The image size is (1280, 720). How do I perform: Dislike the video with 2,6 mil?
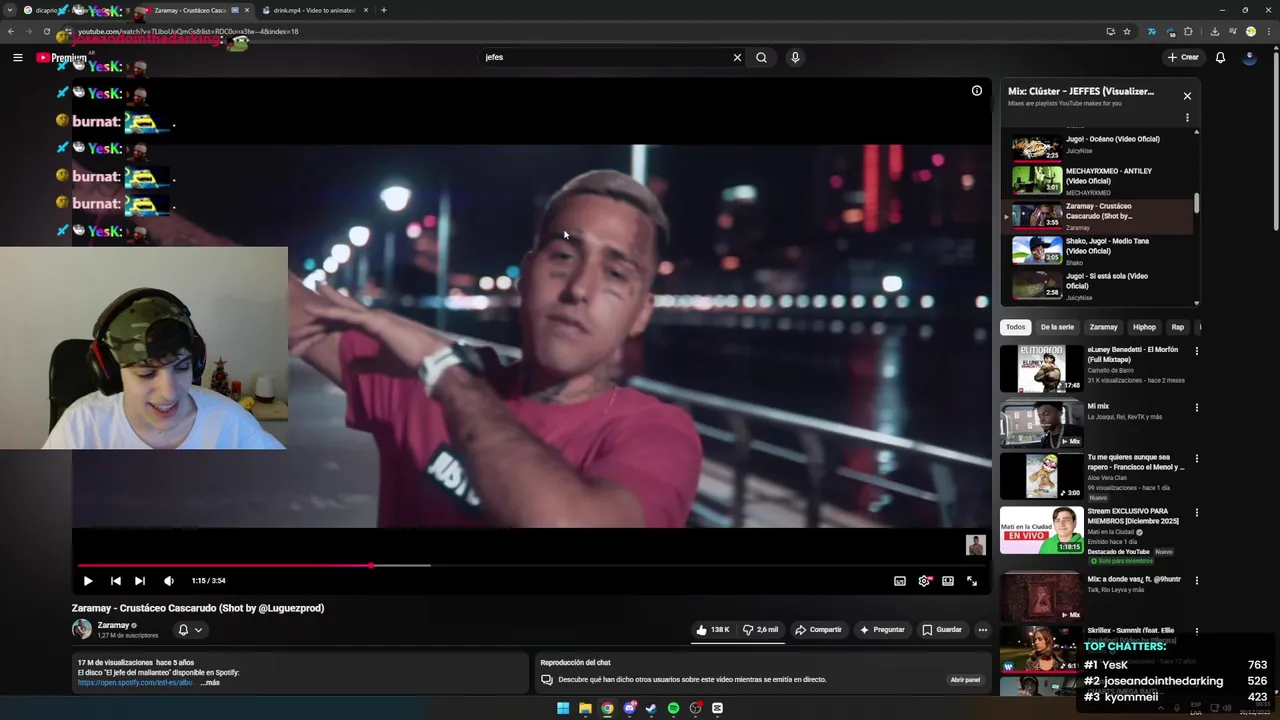[x=760, y=629]
